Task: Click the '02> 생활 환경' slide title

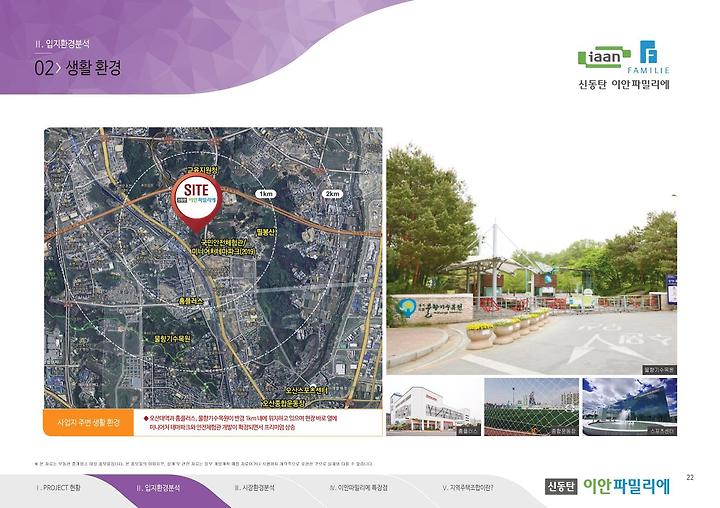Action: pyautogui.click(x=78, y=68)
